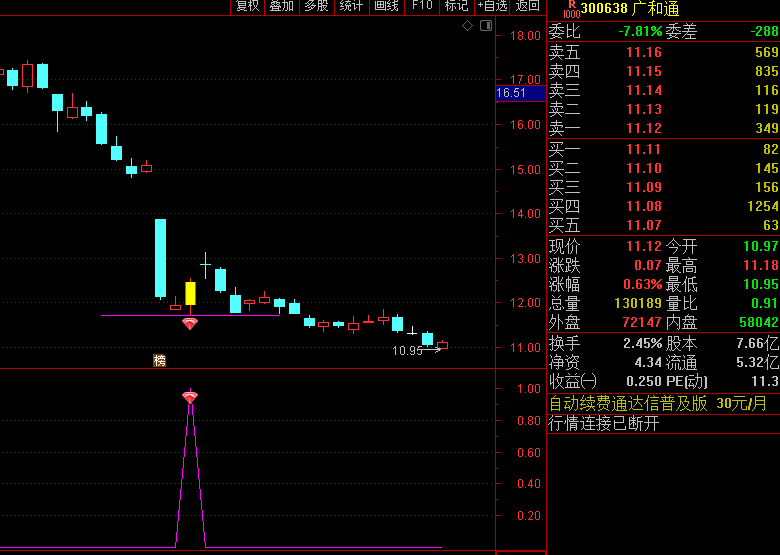The image size is (780, 555).
Task: Click the 委差 value -288
Action: (x=764, y=31)
